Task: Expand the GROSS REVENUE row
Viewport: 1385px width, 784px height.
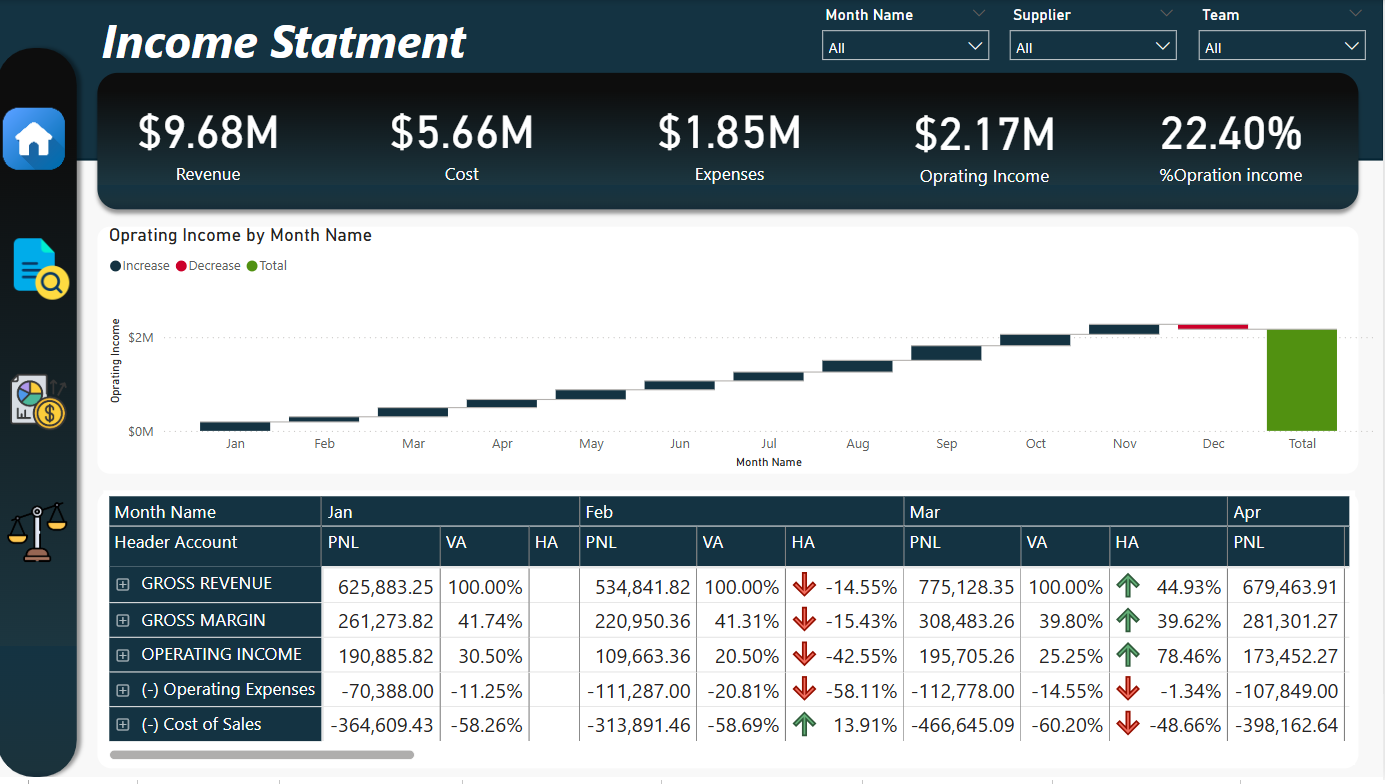Action: coord(123,585)
